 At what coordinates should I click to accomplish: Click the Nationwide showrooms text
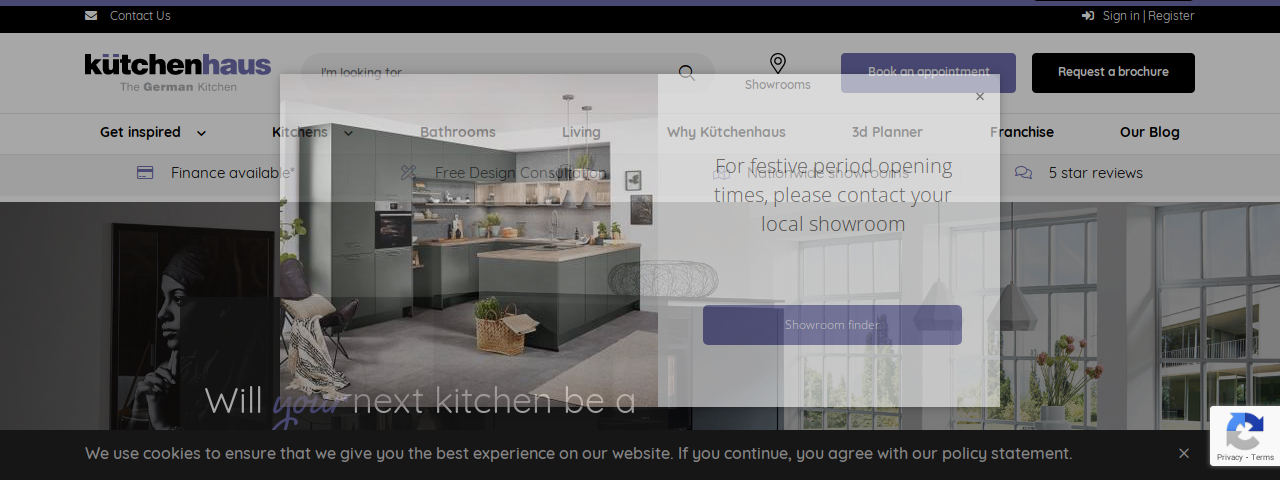click(x=828, y=173)
